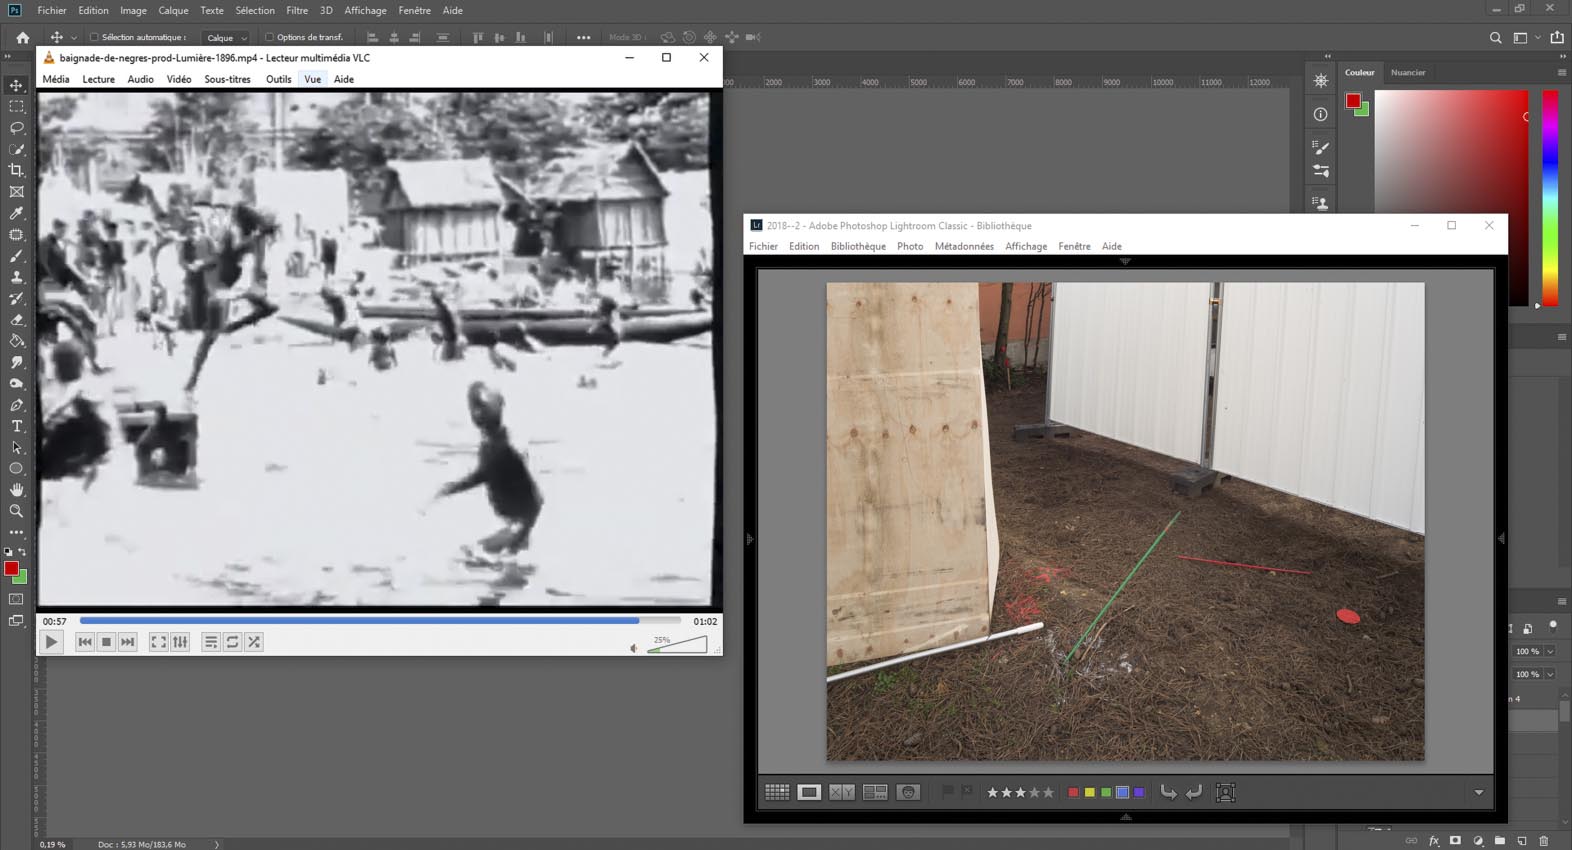This screenshot has width=1572, height=850.
Task: Open Bibliothèque menu in Lightroom
Action: tap(858, 246)
